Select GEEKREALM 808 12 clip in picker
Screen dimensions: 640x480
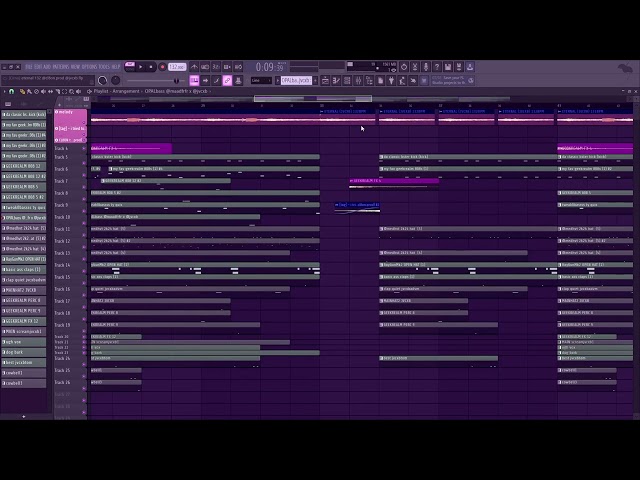click(24, 166)
